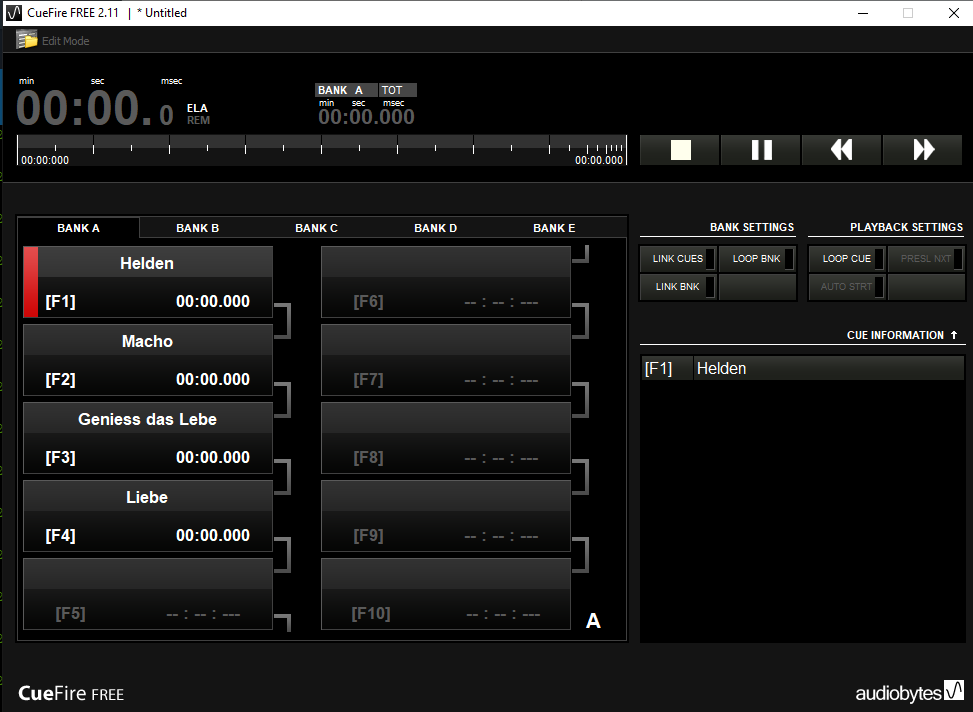Click the link bracket between F2 and F3
Screen dimensions: 973x712
283,399
